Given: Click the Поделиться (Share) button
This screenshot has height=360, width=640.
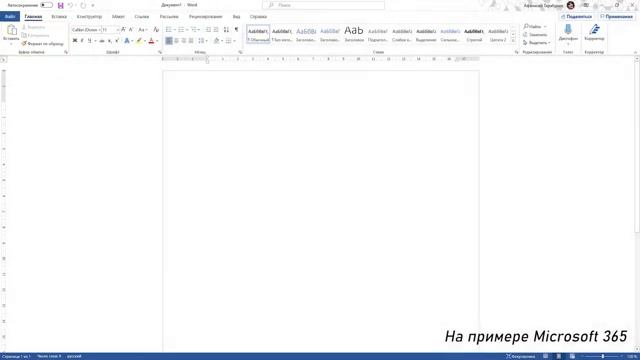Looking at the screenshot, I should coord(576,16).
